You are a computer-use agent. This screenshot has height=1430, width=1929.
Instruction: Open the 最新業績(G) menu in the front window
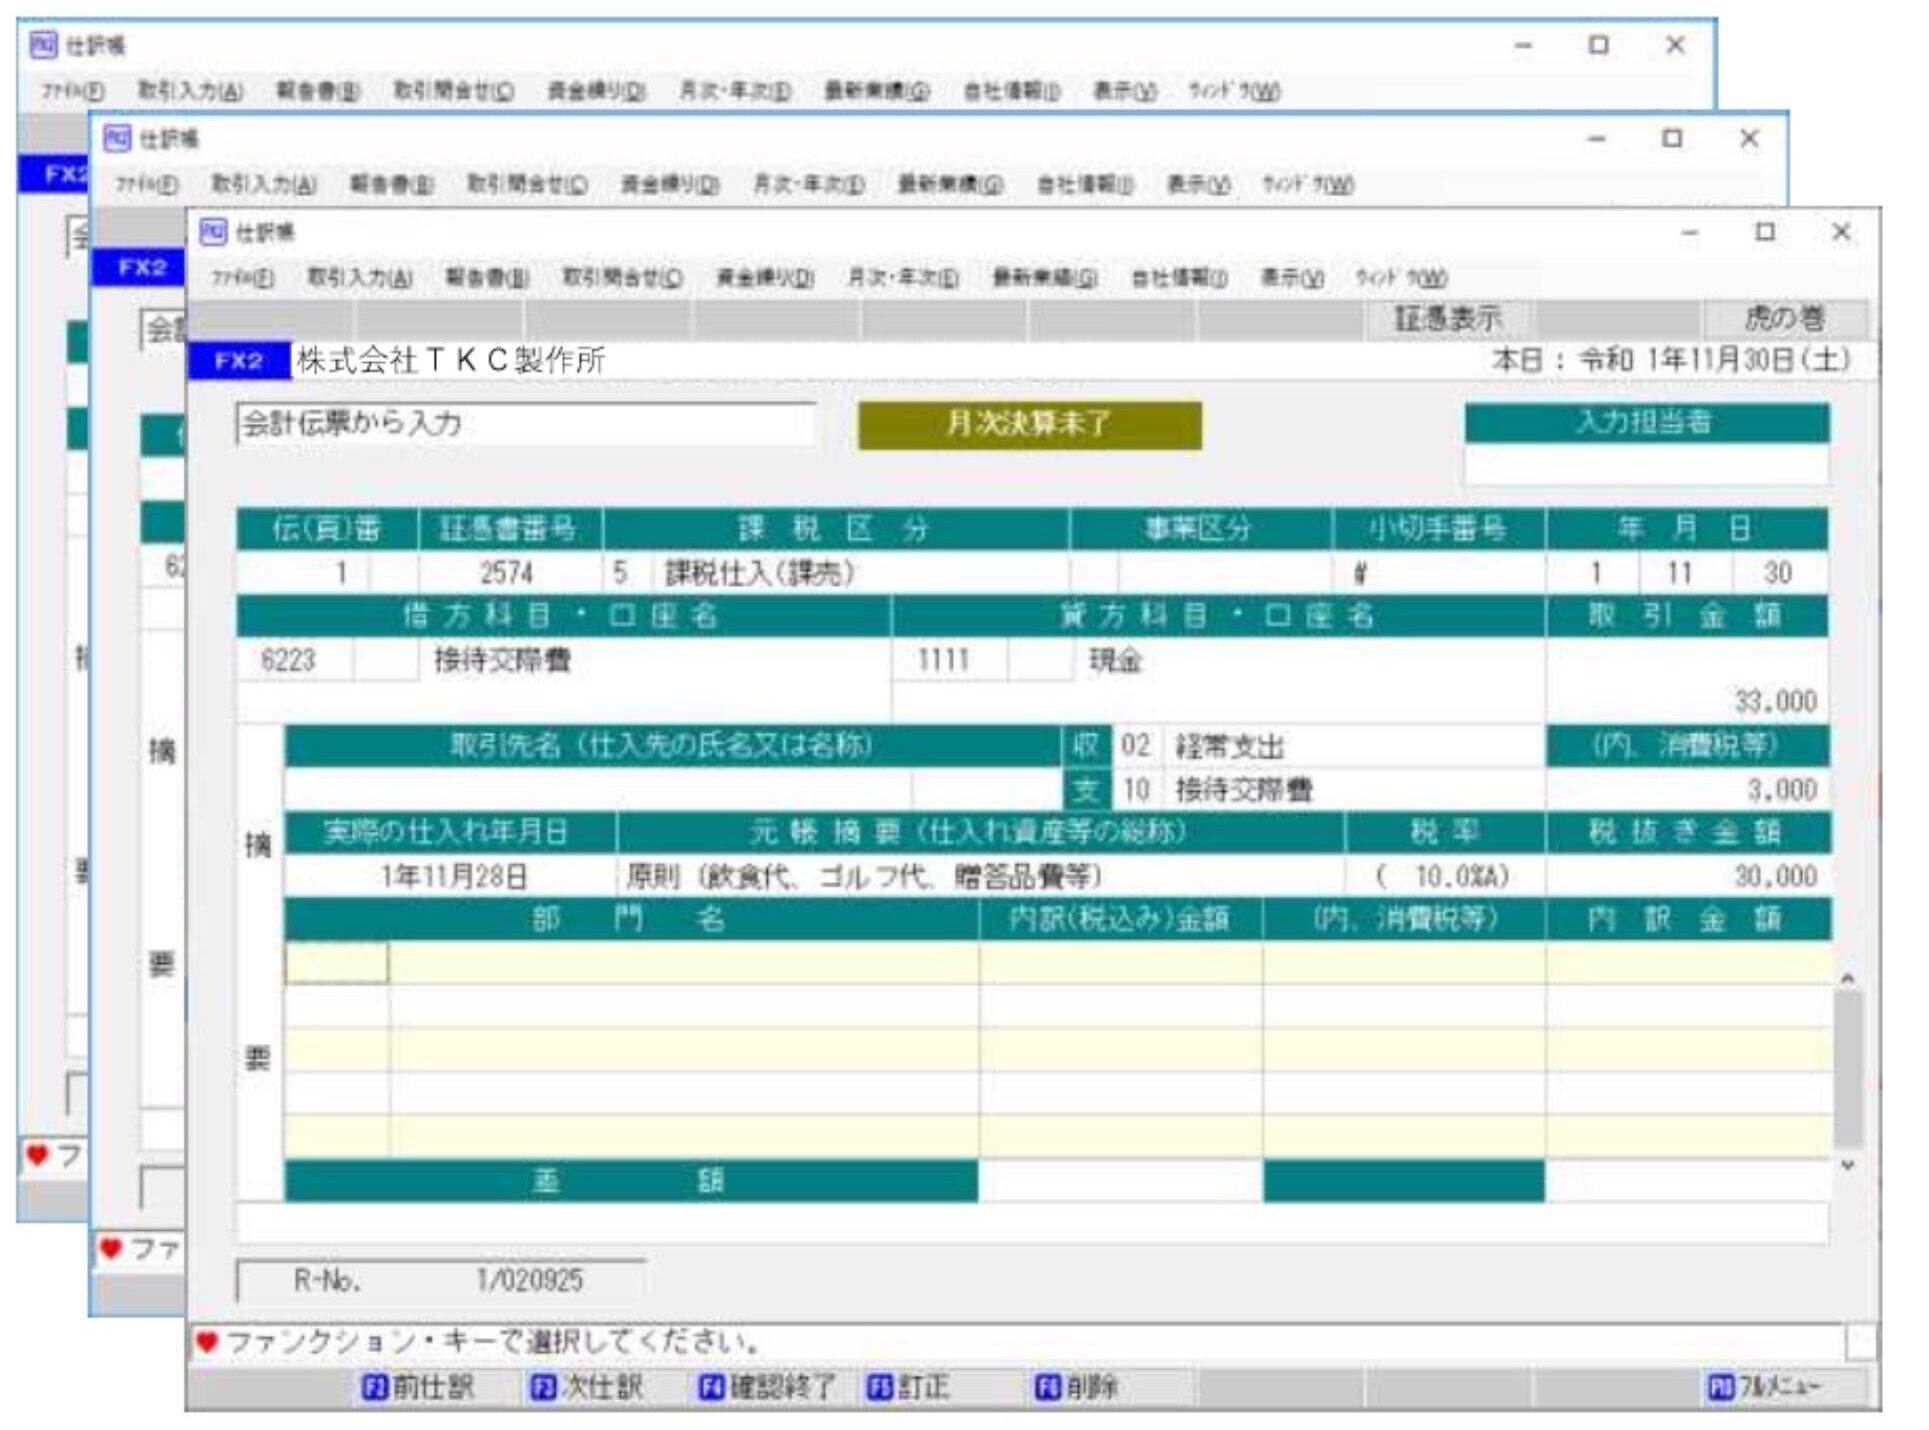(1044, 278)
